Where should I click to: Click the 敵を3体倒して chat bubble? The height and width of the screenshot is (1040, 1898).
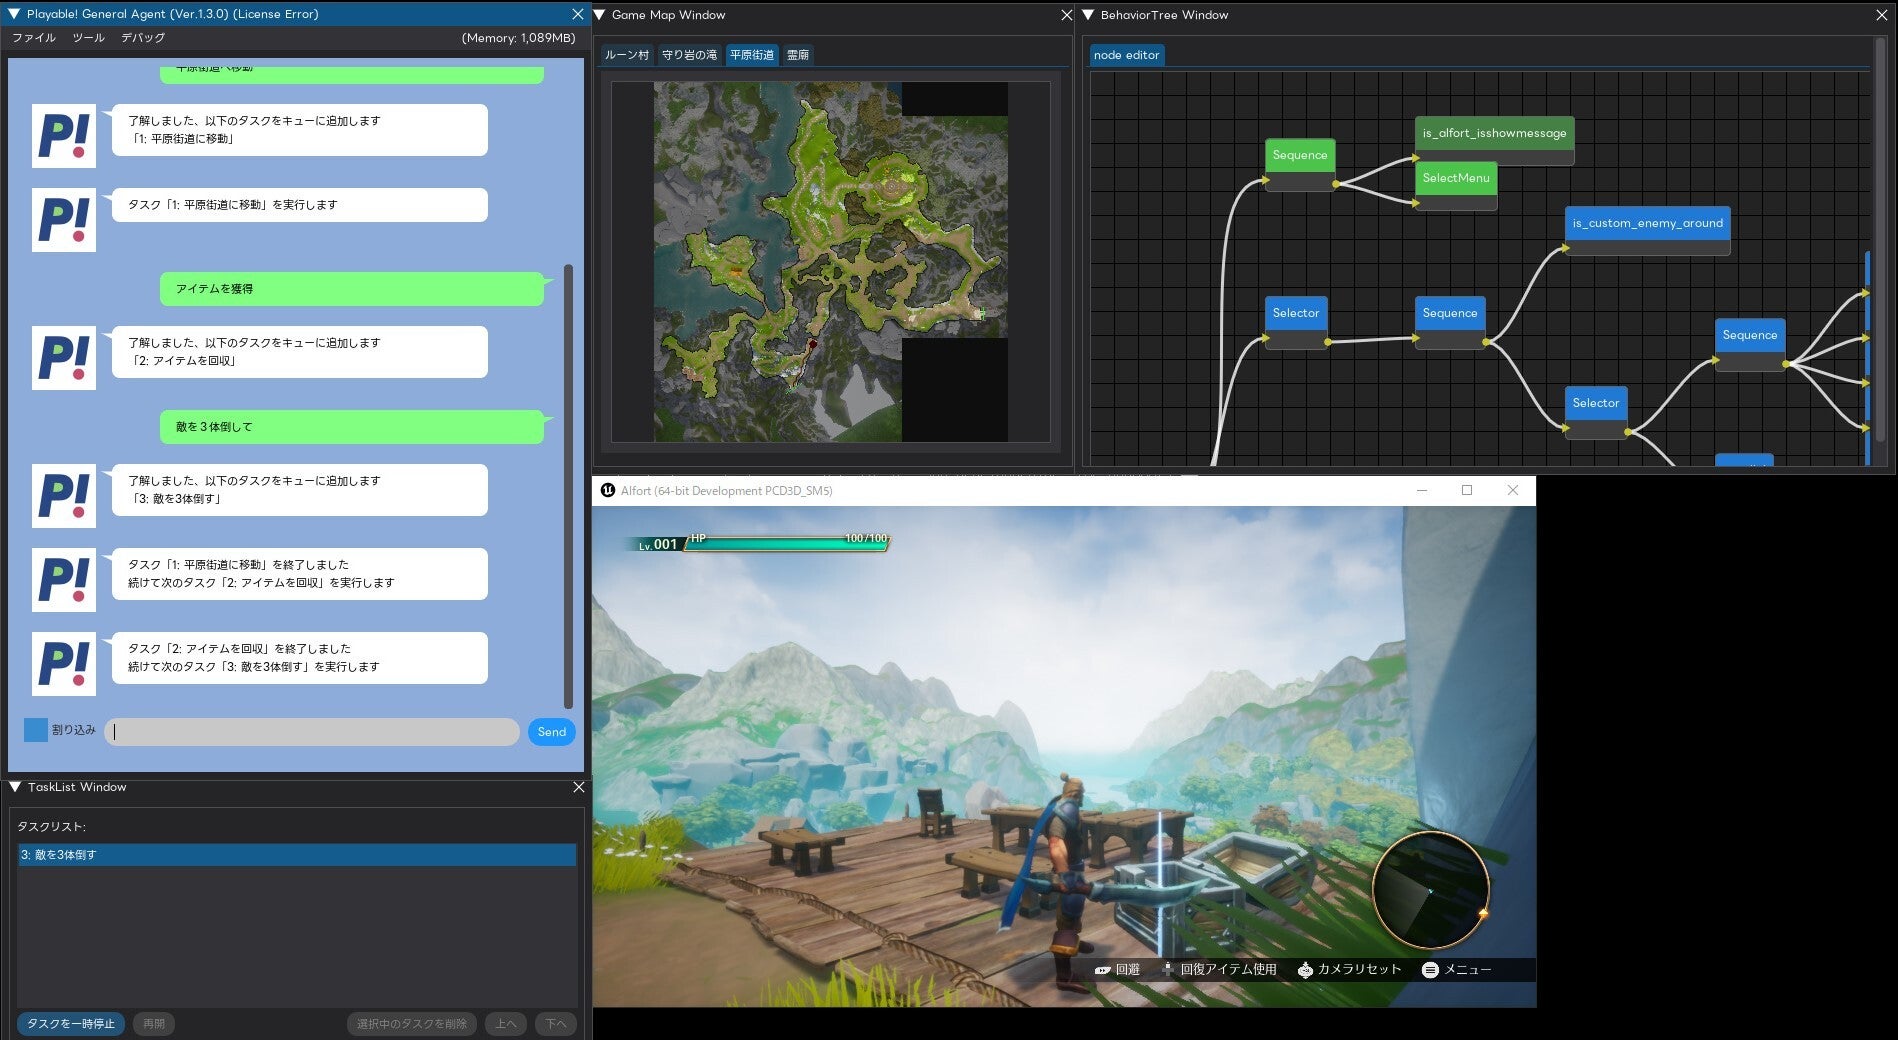[352, 427]
